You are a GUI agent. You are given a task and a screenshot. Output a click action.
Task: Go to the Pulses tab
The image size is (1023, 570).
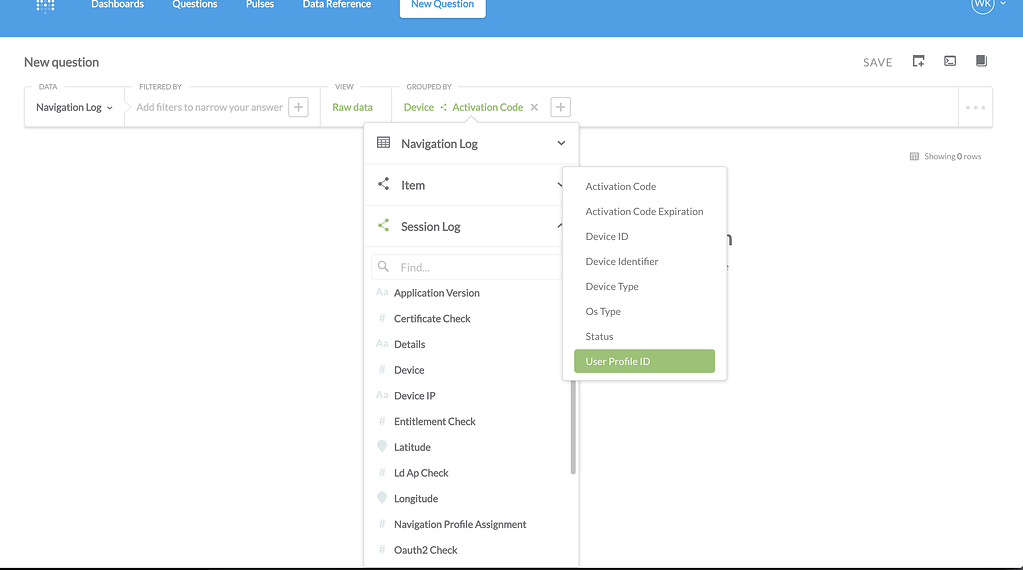point(260,5)
